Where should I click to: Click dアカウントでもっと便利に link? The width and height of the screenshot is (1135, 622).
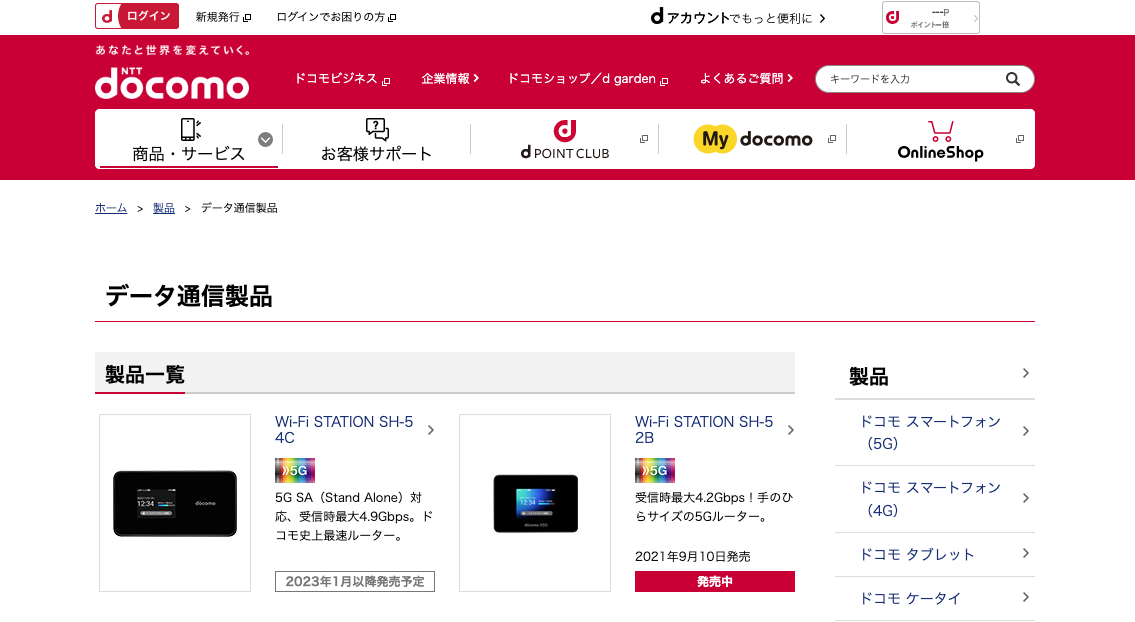738,17
